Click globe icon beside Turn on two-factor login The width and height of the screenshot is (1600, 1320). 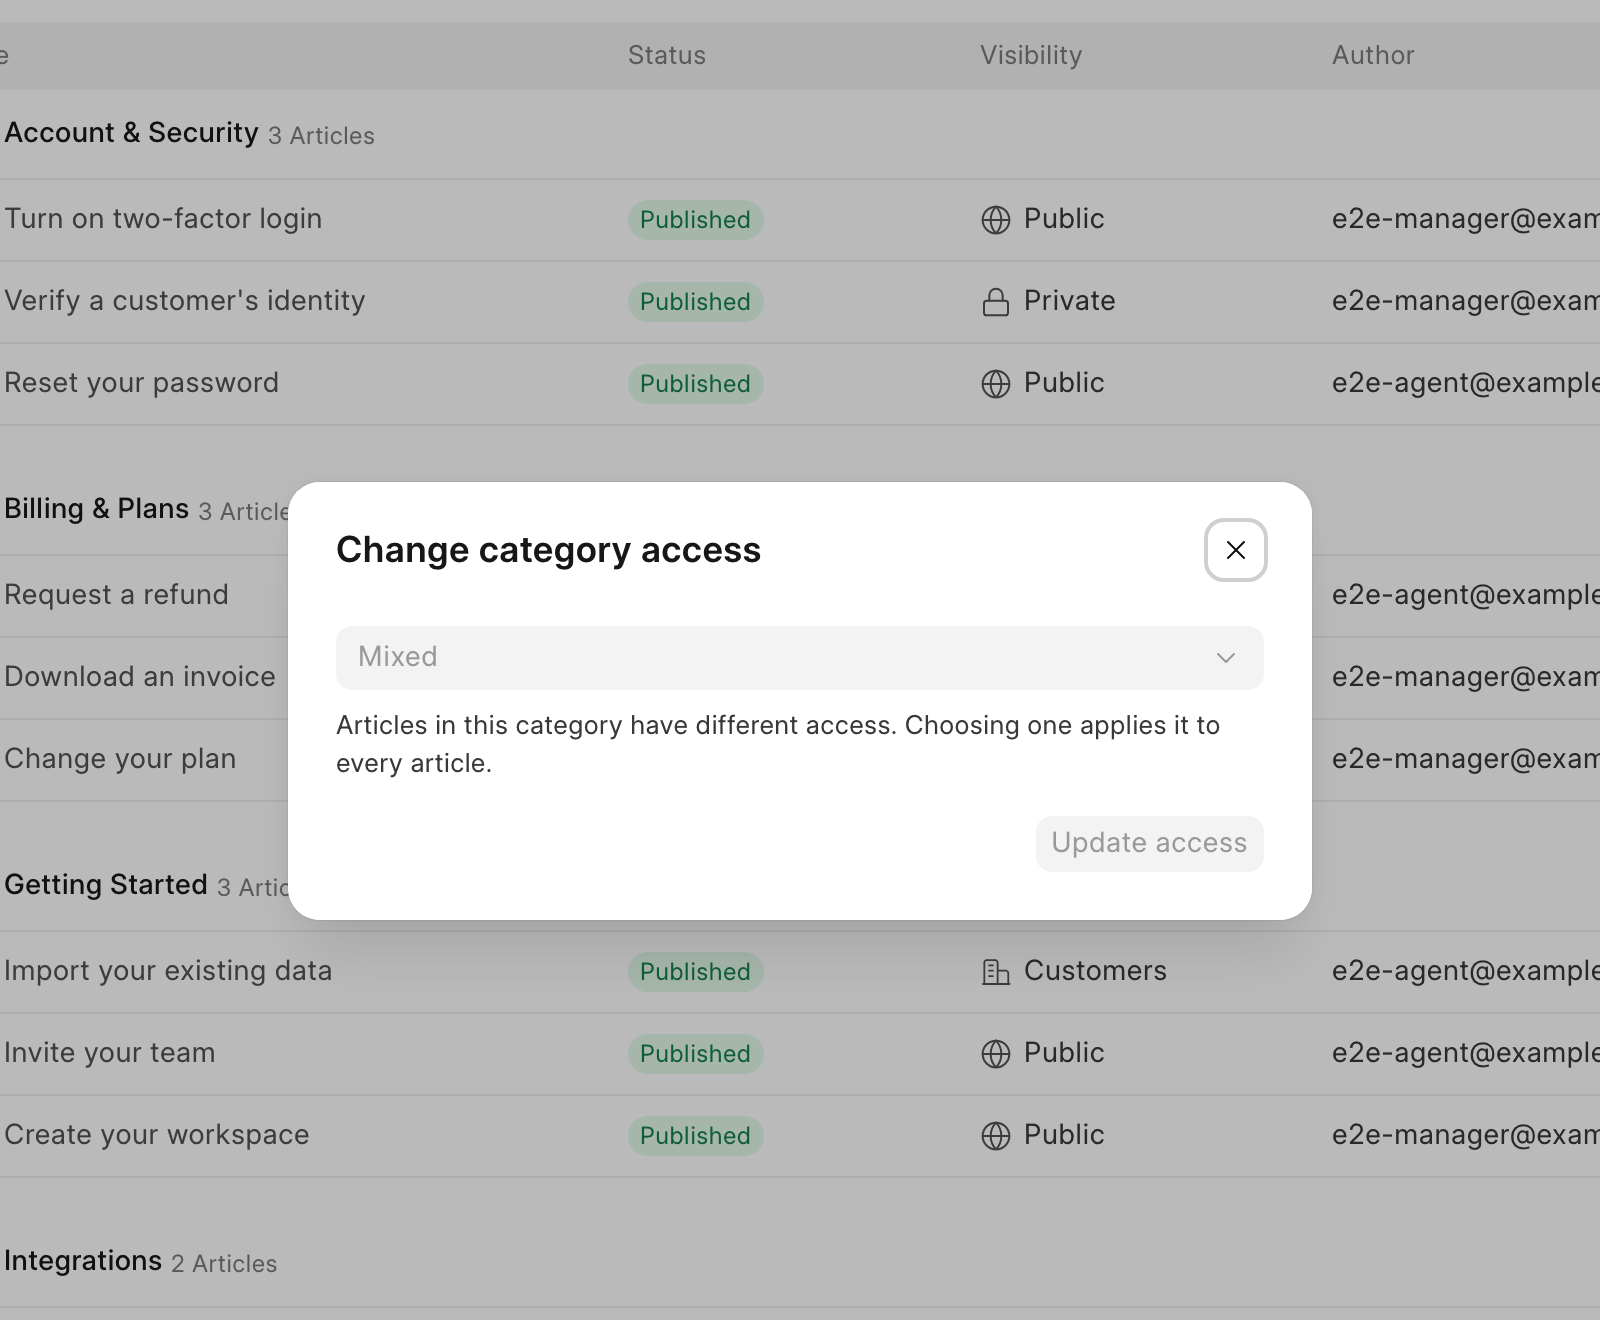point(996,220)
